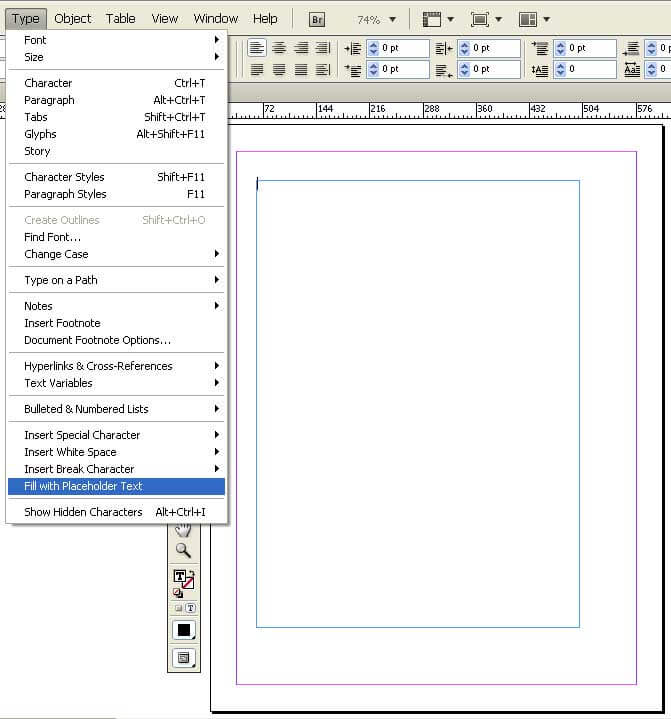Toggle Align Towards Spine alignment

[x=323, y=48]
